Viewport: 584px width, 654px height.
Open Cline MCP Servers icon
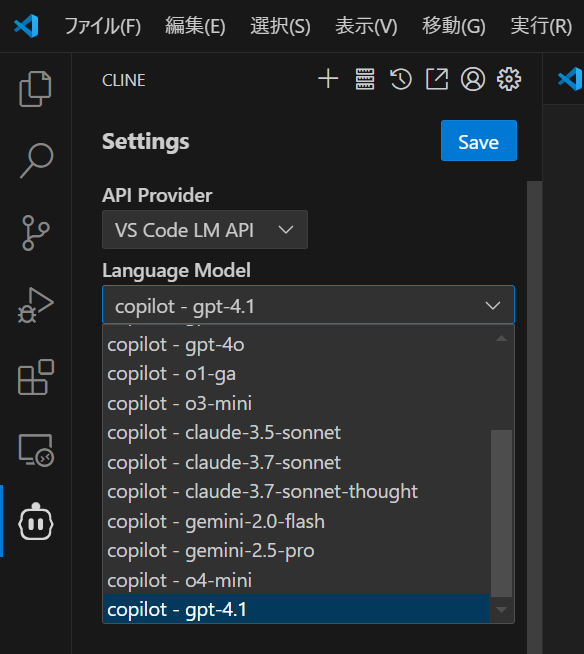coord(365,79)
